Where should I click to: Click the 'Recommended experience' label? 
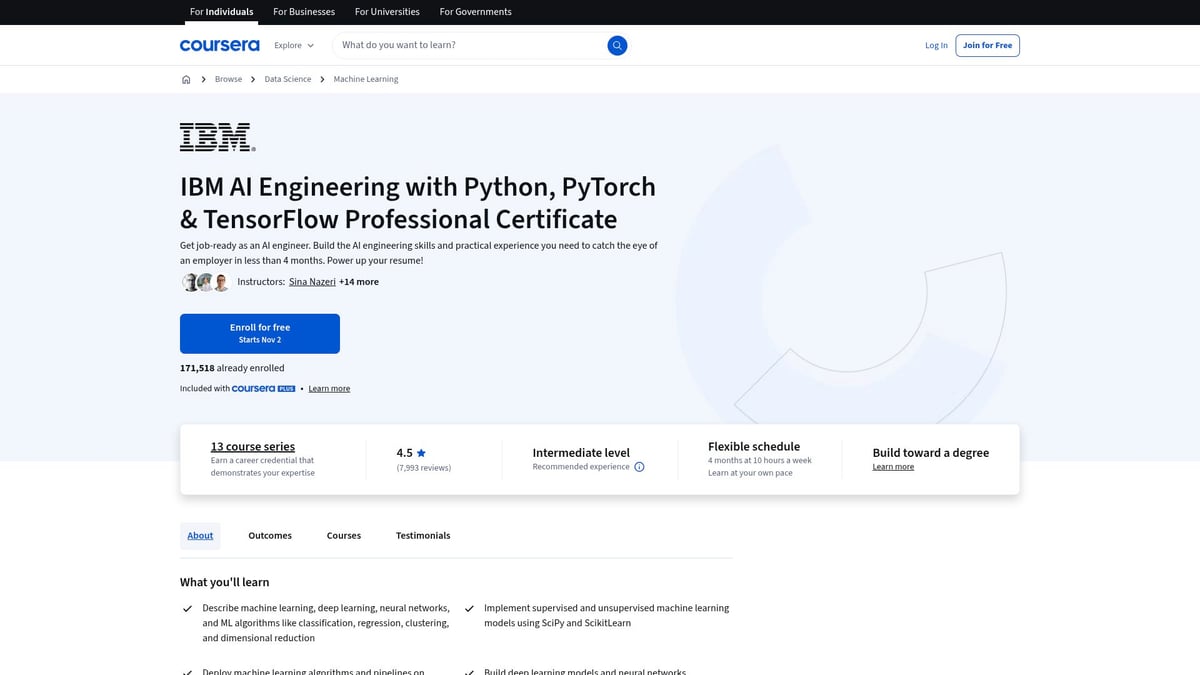581,467
